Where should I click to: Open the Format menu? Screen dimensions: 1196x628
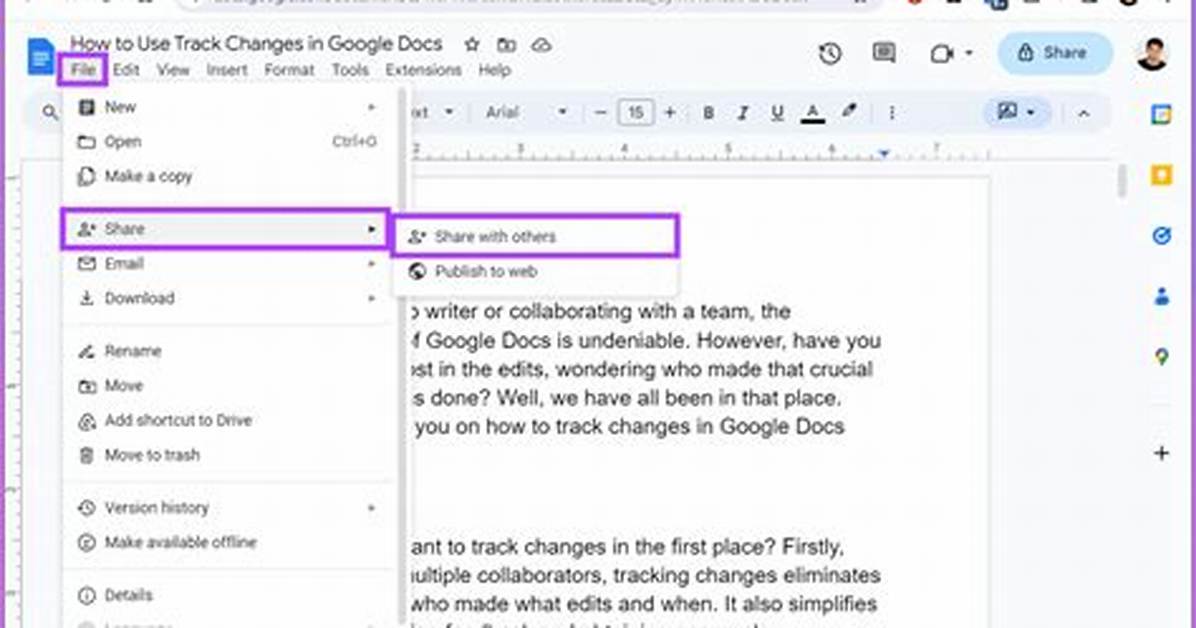289,70
